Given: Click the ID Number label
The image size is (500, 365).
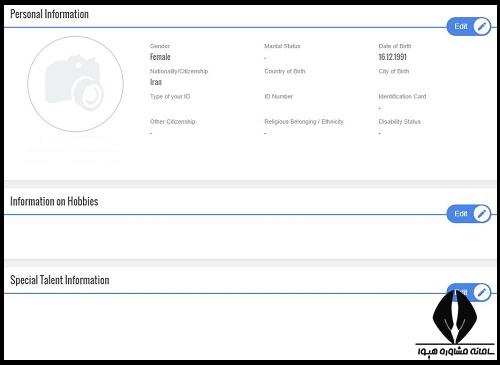Looking at the screenshot, I should [x=278, y=97].
